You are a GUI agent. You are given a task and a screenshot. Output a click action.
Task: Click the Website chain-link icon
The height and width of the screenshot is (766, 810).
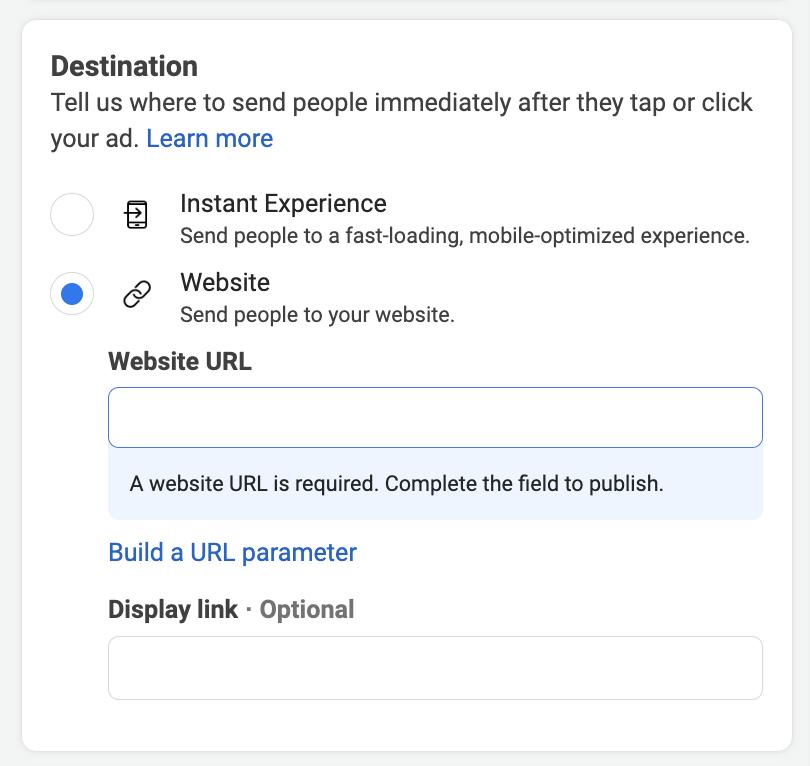coord(137,294)
